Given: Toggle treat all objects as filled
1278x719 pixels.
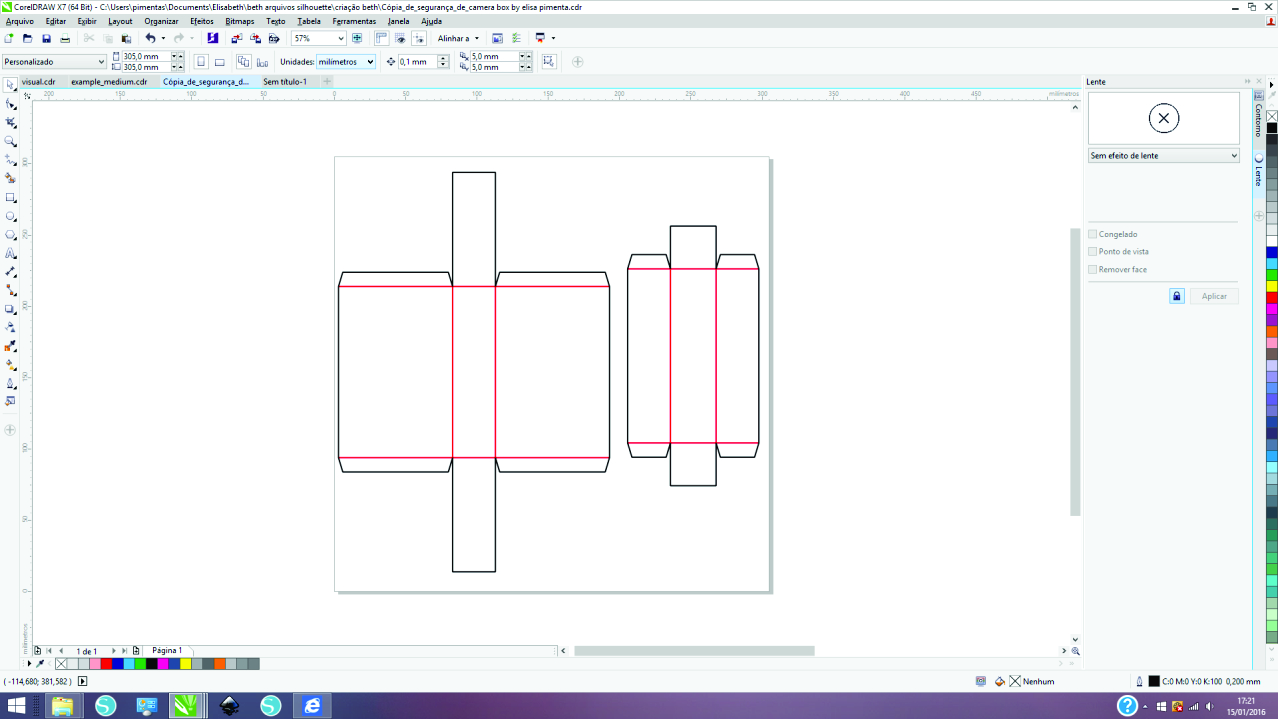Looking at the screenshot, I should (549, 62).
